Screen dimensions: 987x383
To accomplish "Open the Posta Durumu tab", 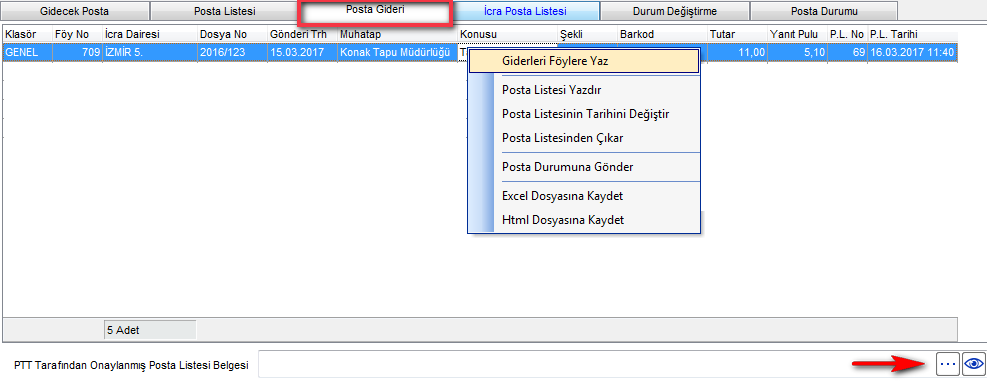I will [x=824, y=11].
